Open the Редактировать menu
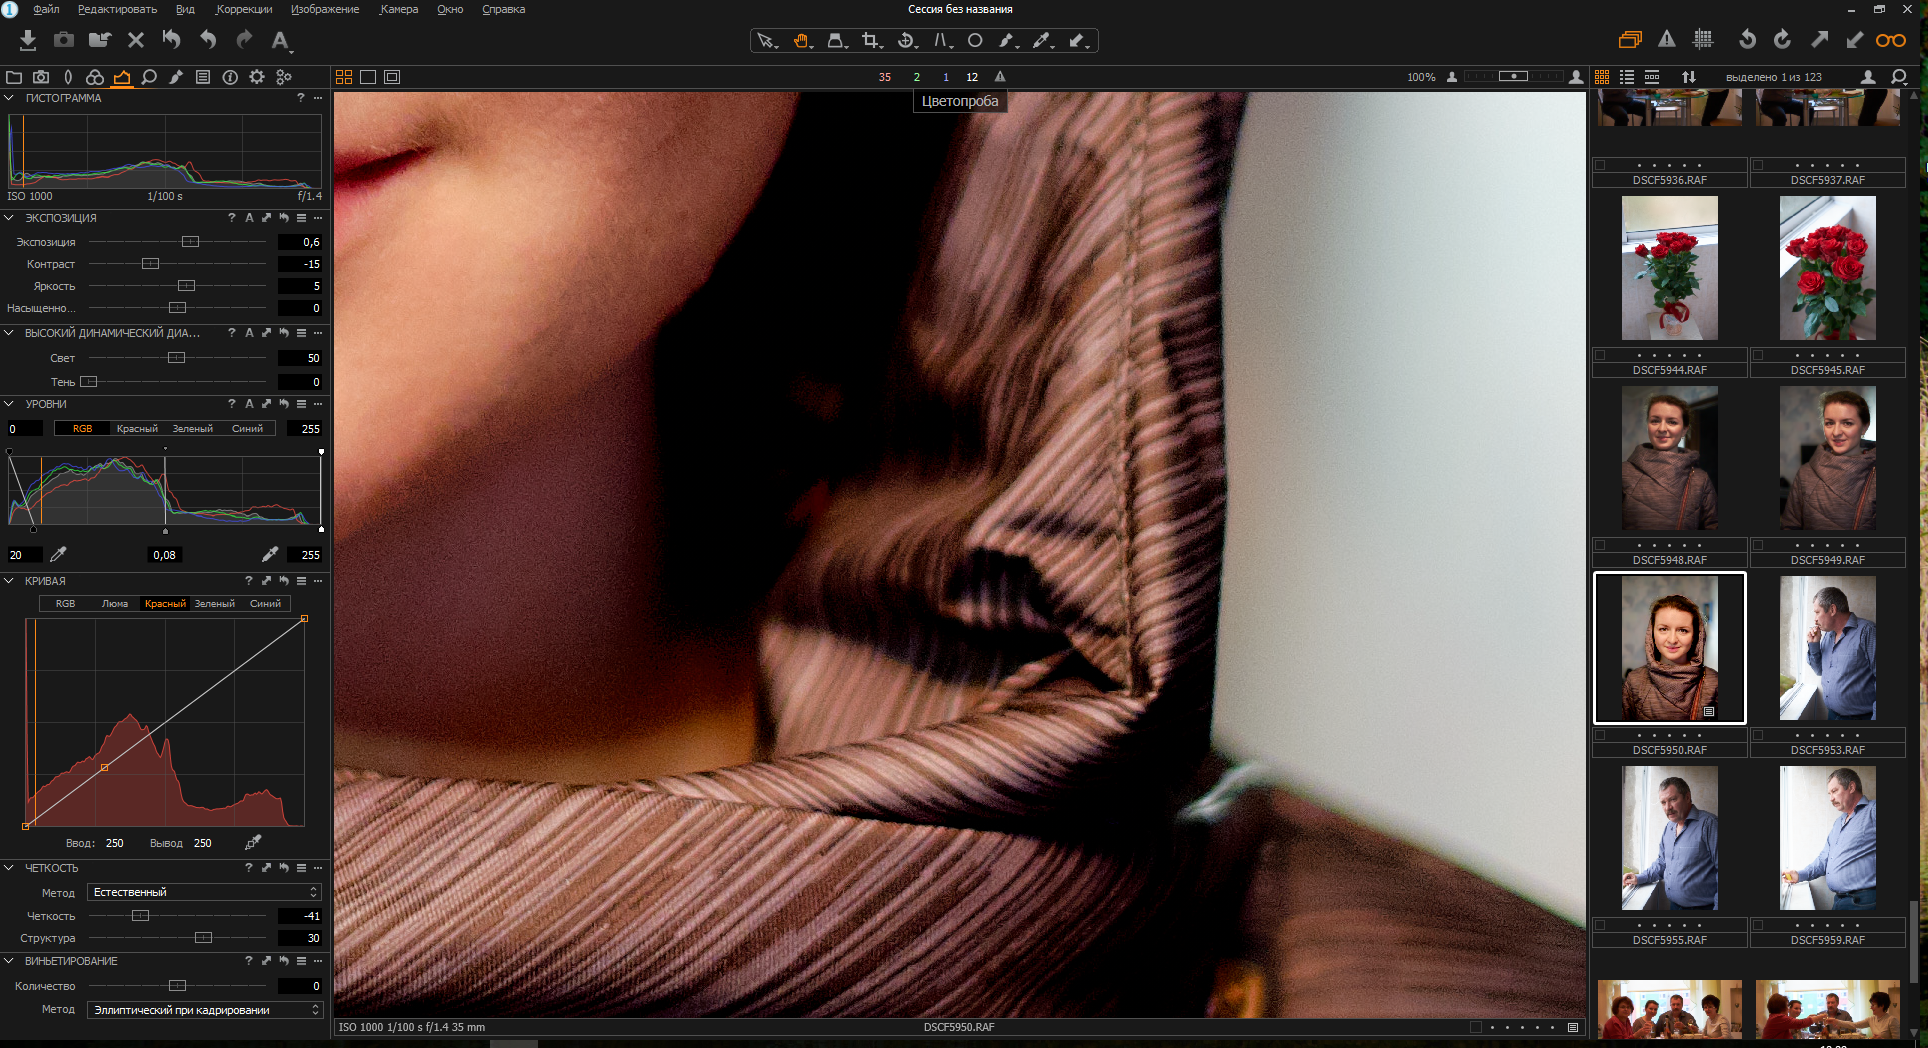Image resolution: width=1928 pixels, height=1048 pixels. (x=117, y=9)
